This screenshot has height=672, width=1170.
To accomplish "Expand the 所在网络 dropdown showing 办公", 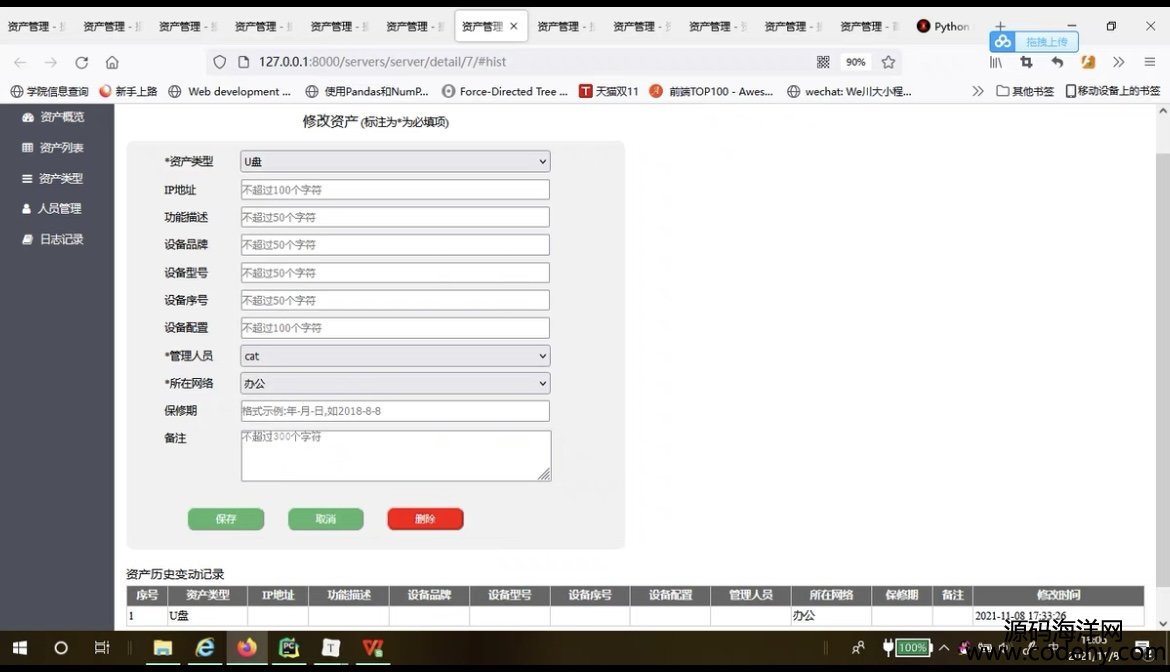I will (x=395, y=383).
